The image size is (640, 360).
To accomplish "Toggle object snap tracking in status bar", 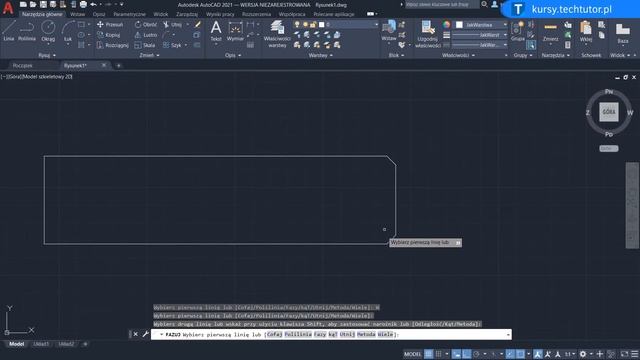I will point(509,354).
